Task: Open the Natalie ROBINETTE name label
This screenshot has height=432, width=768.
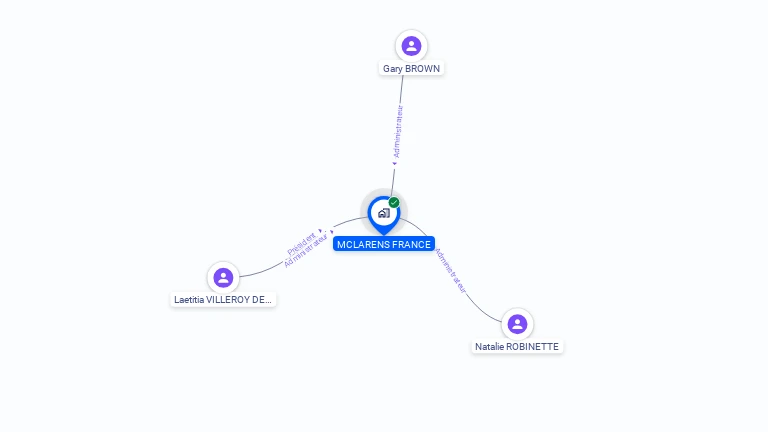Action: (517, 347)
